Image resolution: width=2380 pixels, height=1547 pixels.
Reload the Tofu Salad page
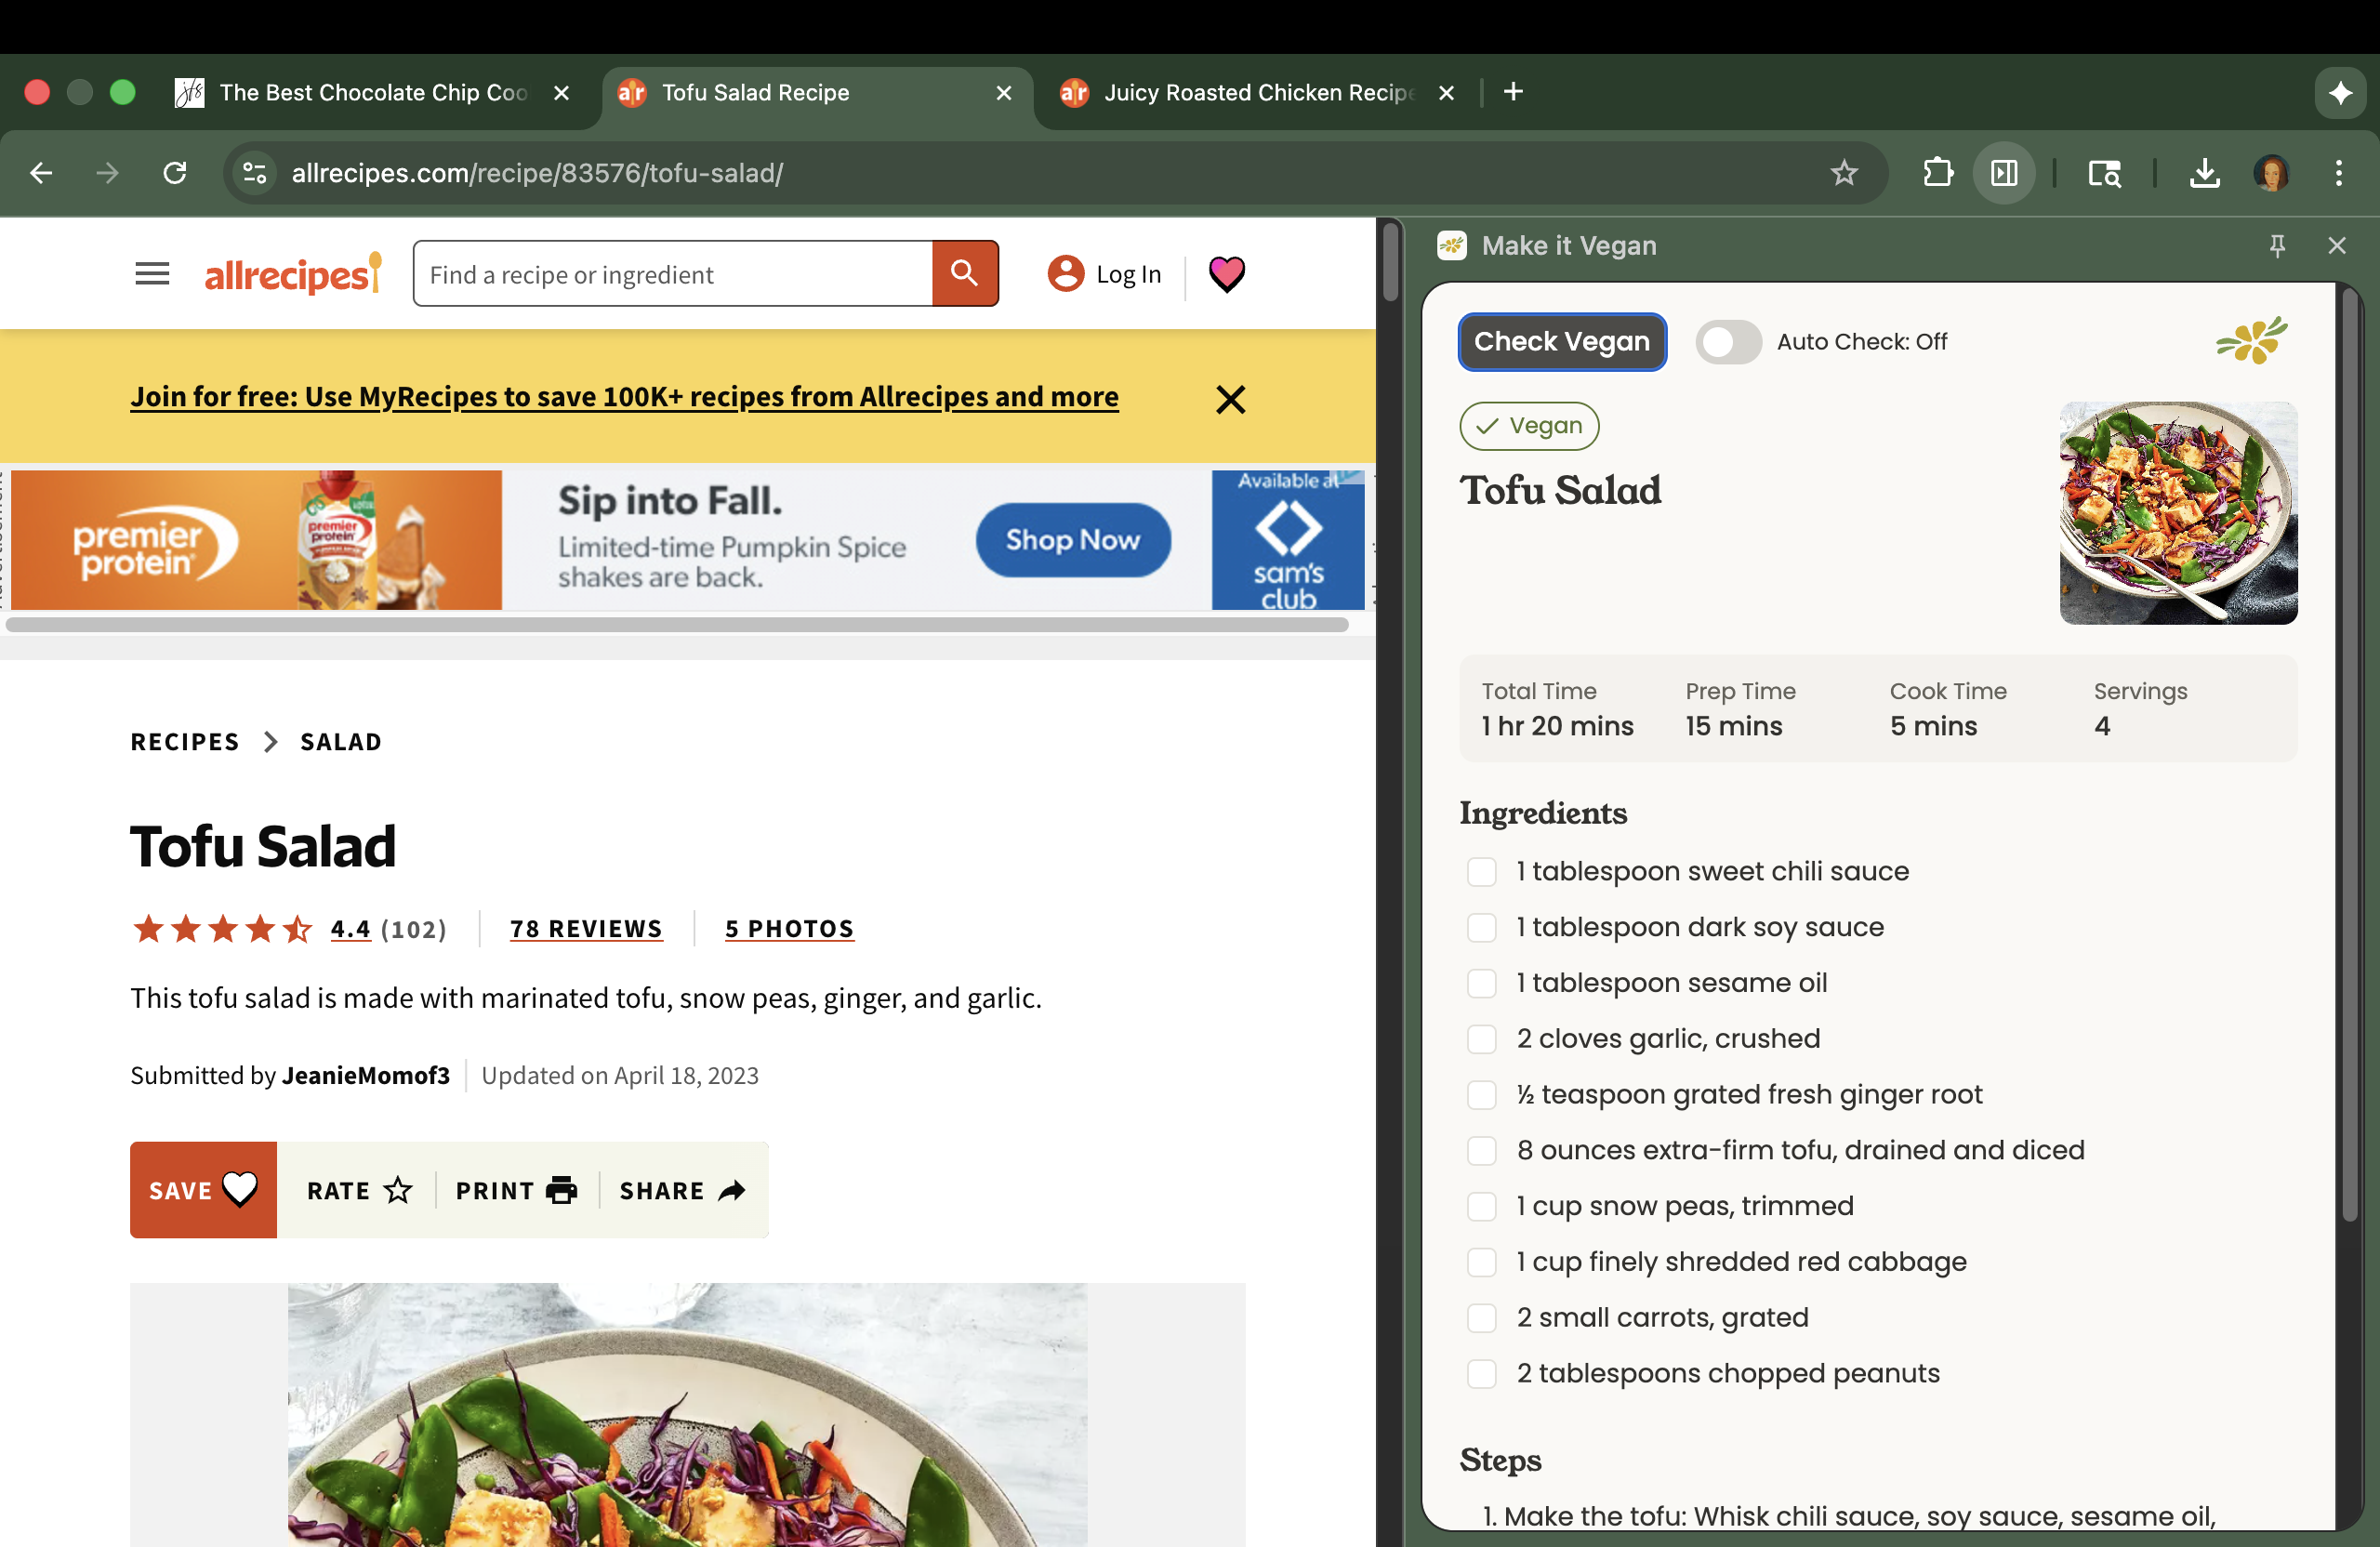175,173
